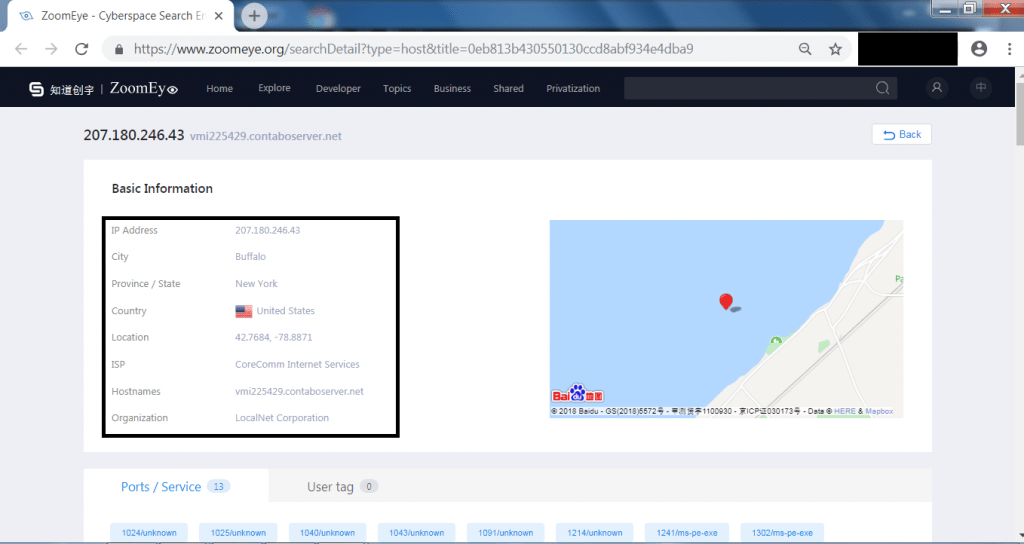The height and width of the screenshot is (544, 1024).
Task: Open the ZoomEye user account icon
Action: 937,88
